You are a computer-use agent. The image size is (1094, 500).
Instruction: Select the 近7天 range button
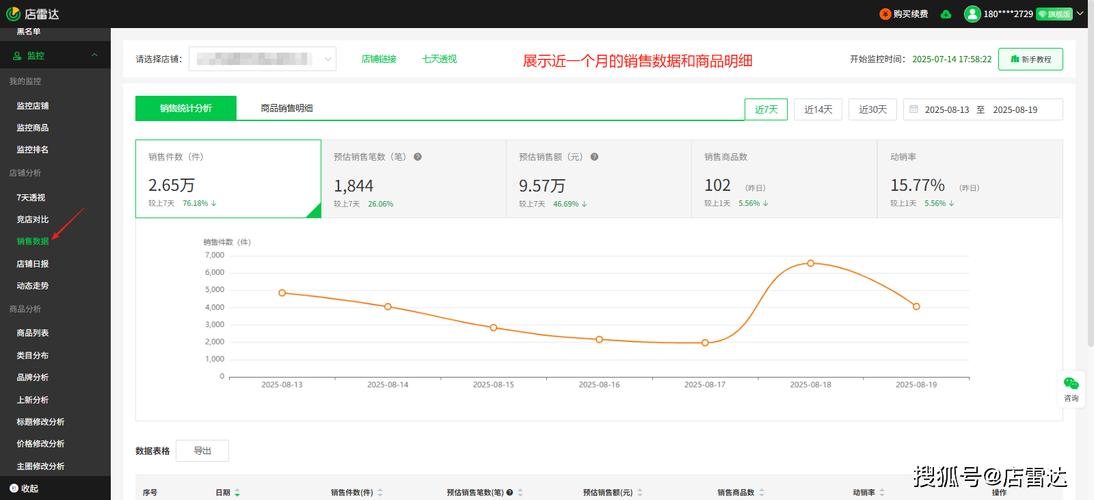click(766, 109)
